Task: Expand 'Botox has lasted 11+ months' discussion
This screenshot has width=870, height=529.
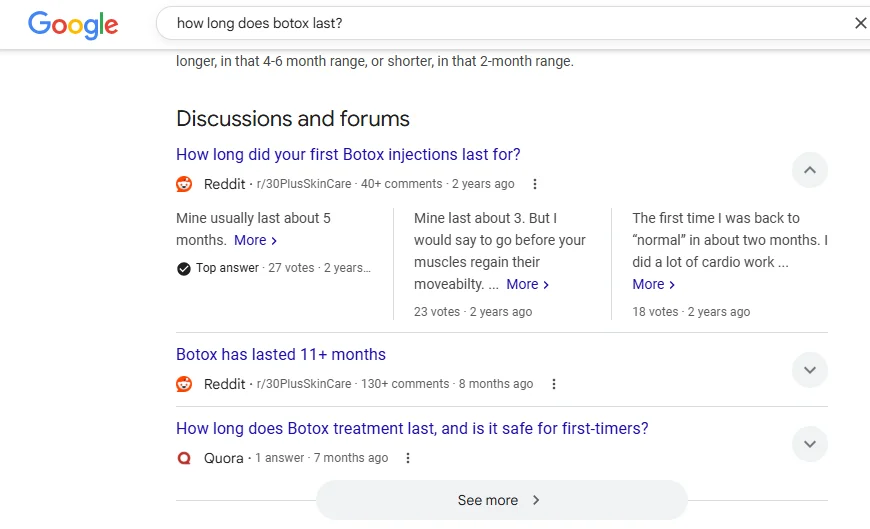Action: (810, 370)
